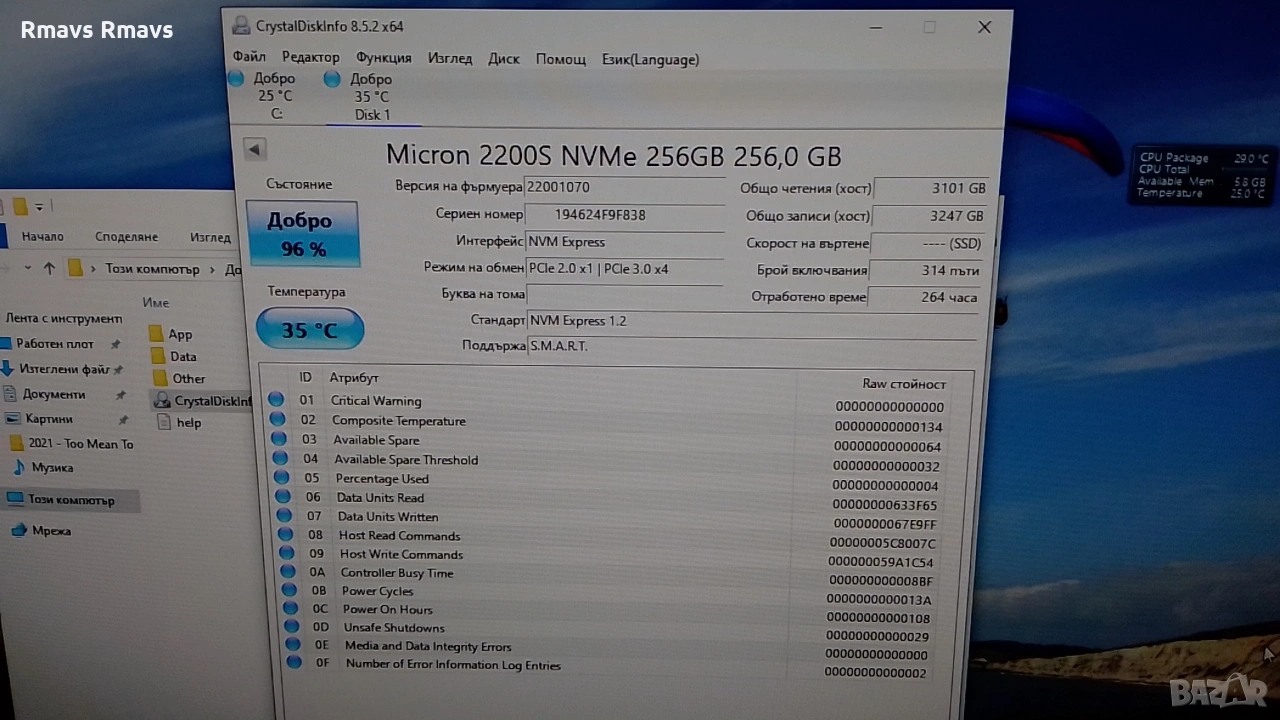The width and height of the screenshot is (1280, 720).
Task: Click the Добро 96 % health status button
Action: coord(302,234)
